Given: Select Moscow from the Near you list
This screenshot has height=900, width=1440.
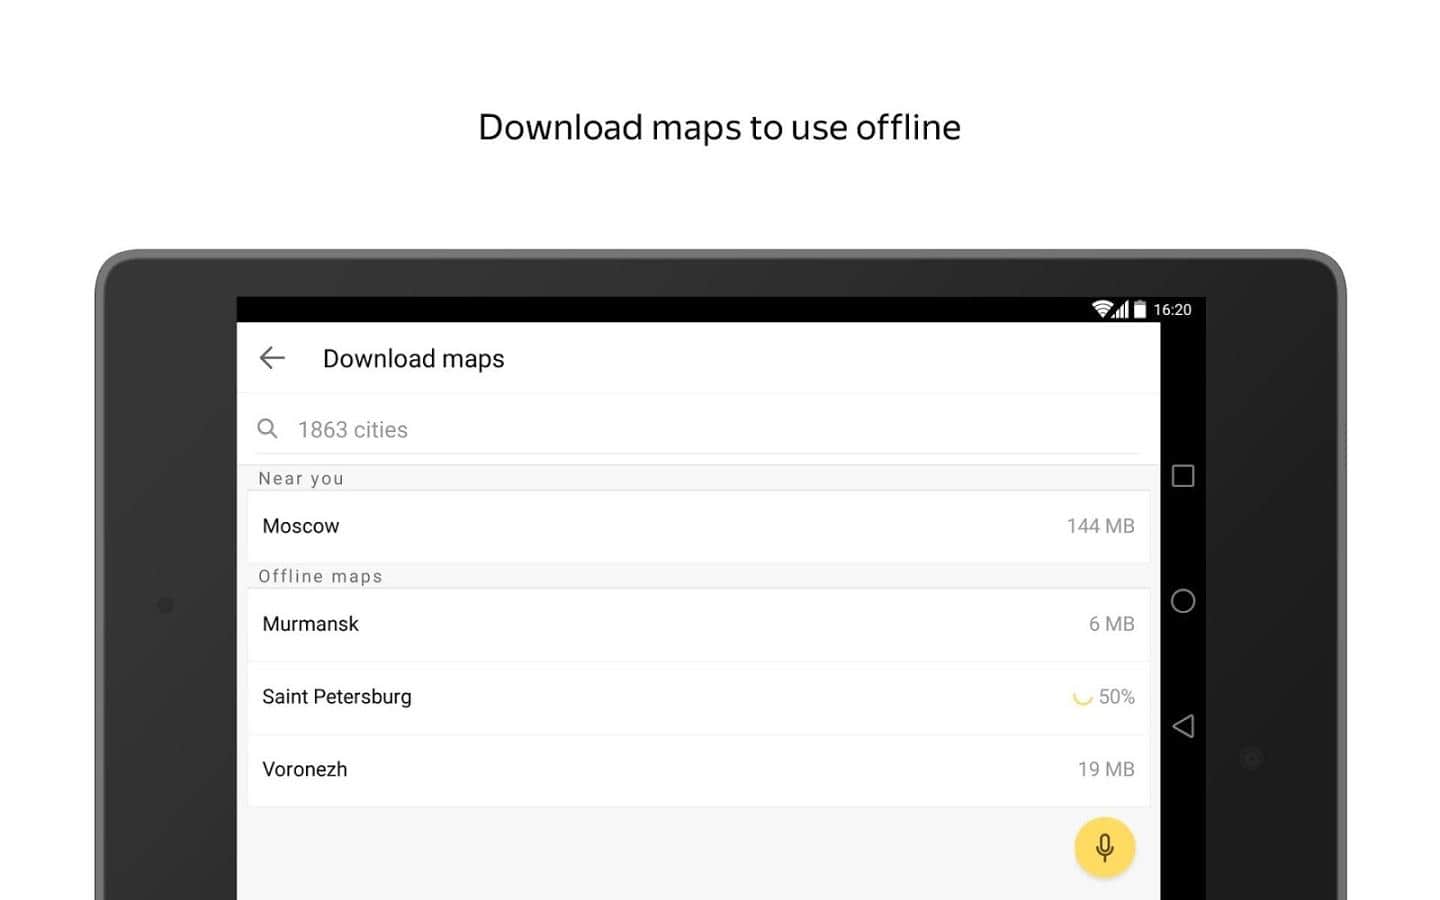Looking at the screenshot, I should coord(301,526).
